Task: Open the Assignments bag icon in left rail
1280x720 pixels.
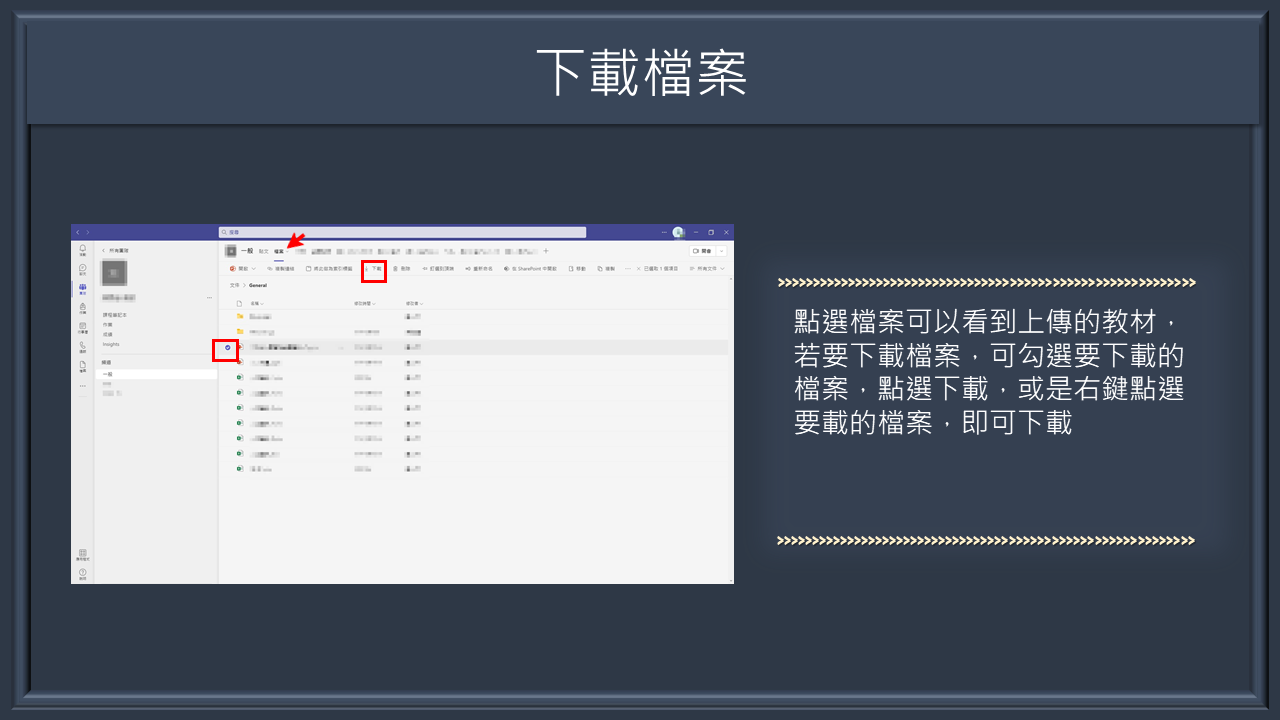Action: click(x=83, y=309)
